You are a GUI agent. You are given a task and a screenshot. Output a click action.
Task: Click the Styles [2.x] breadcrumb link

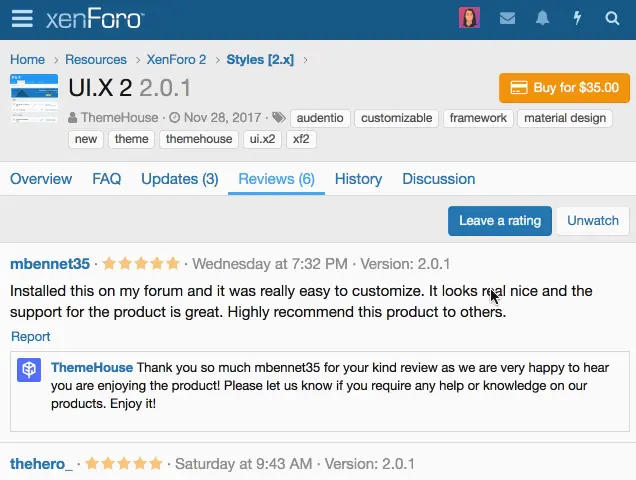pos(260,60)
